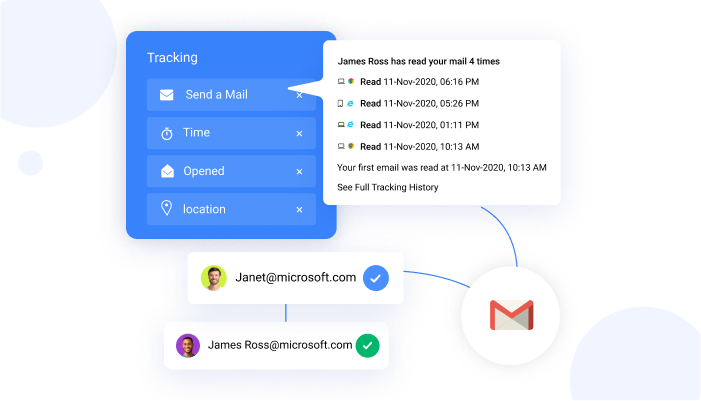Click green checkmark next to James Ross@microsoft.com
The image size is (701, 401).
tap(367, 346)
